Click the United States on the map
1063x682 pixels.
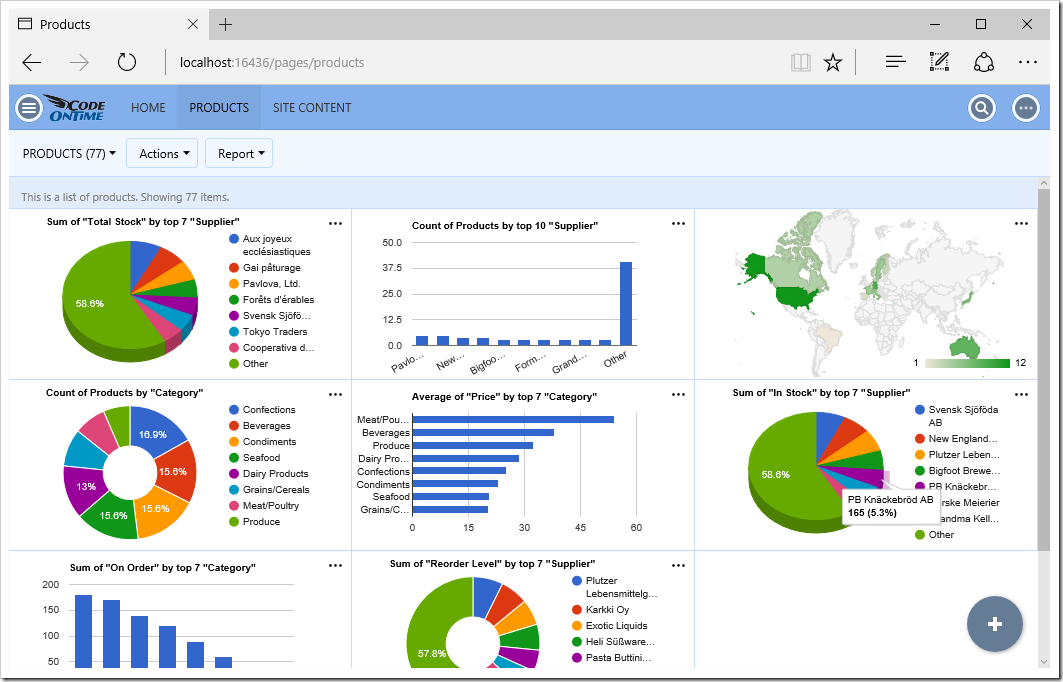click(x=795, y=296)
